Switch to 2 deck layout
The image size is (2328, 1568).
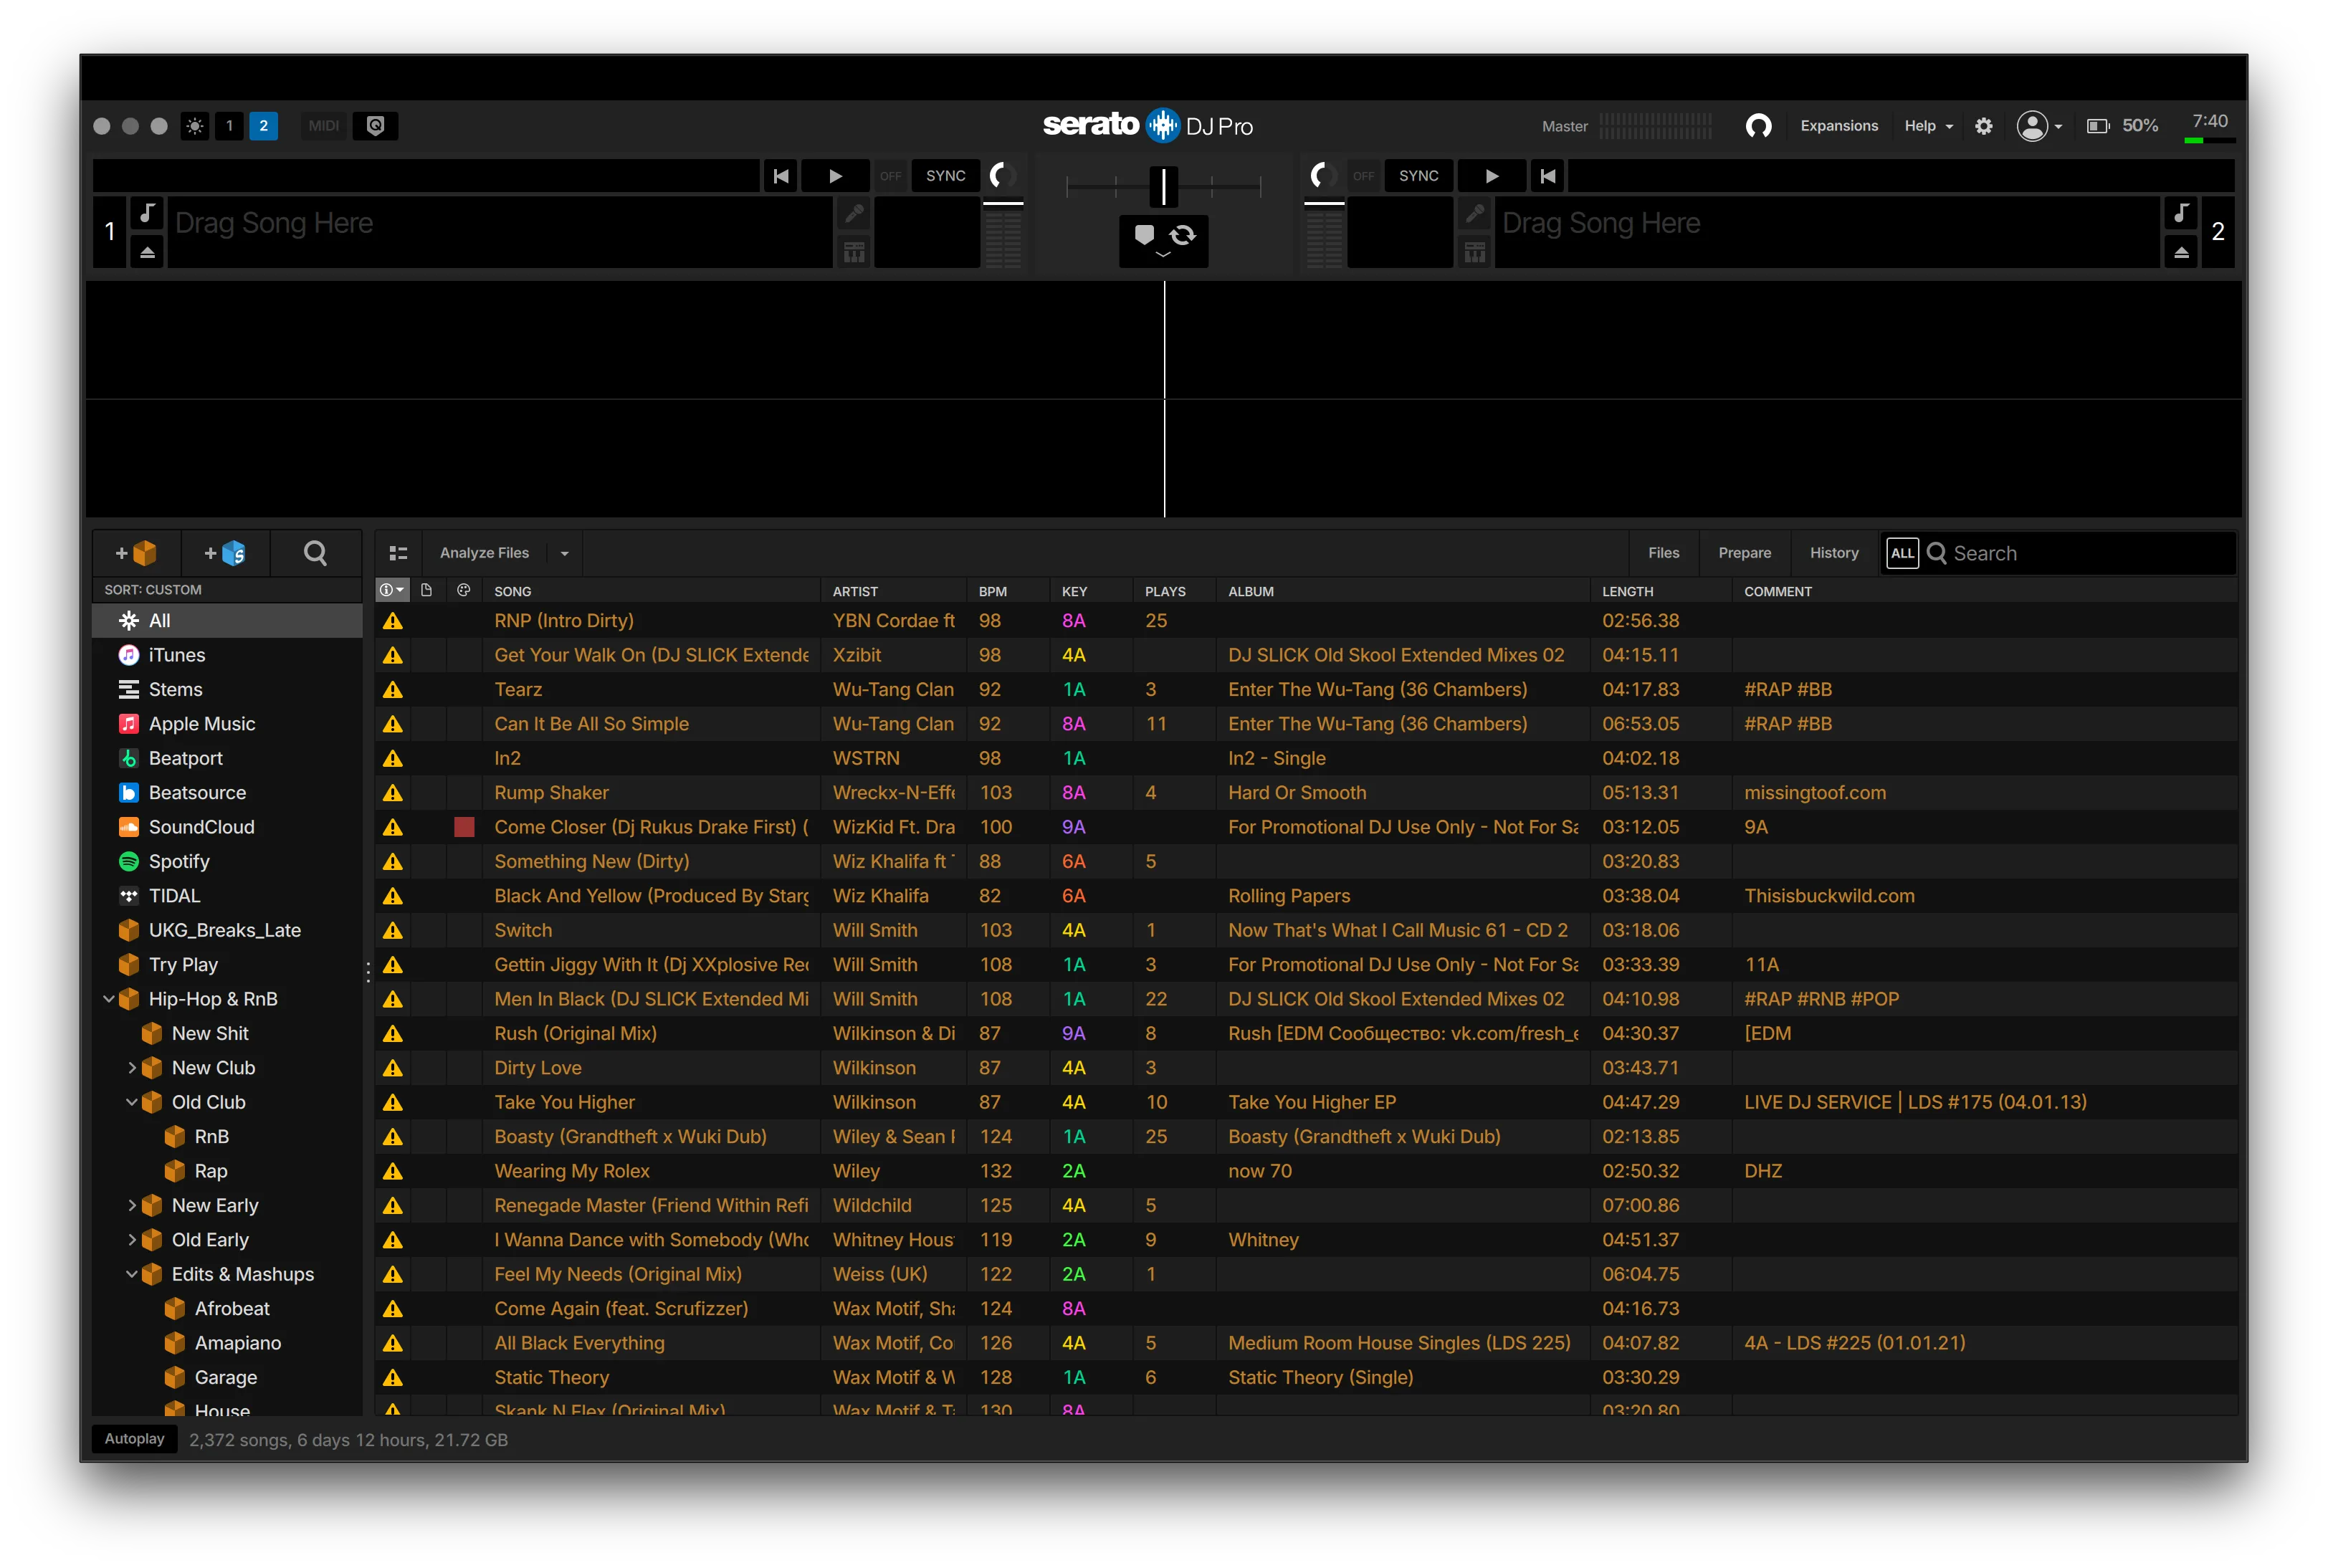(263, 126)
